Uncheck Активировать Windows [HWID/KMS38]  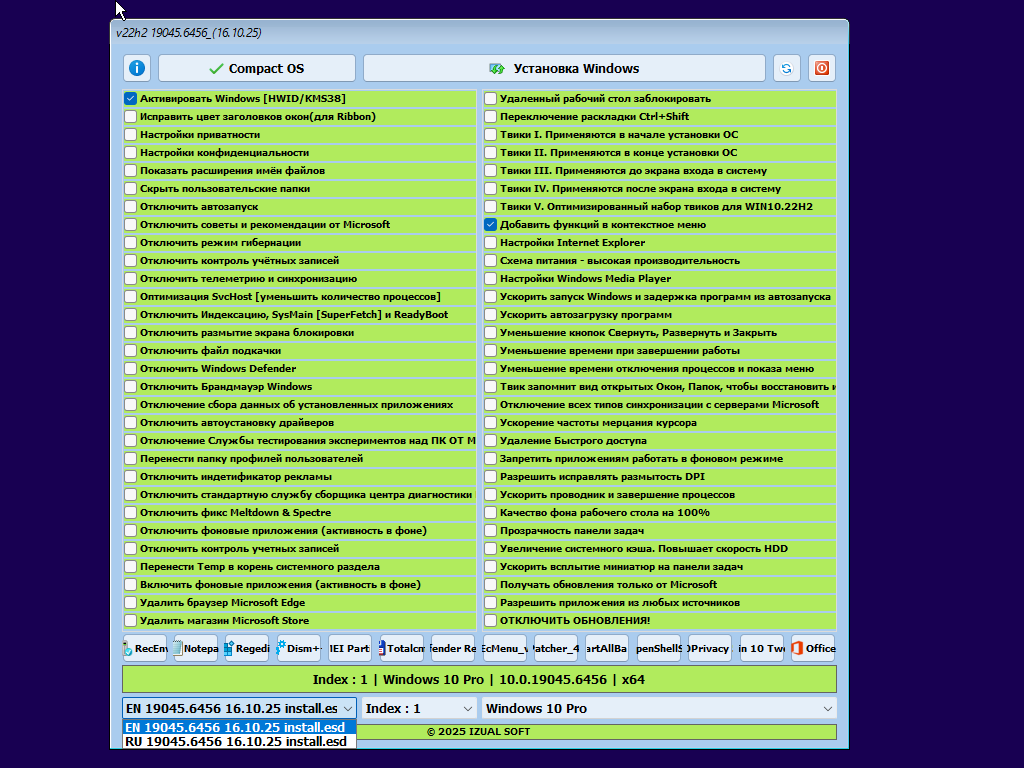click(x=130, y=99)
